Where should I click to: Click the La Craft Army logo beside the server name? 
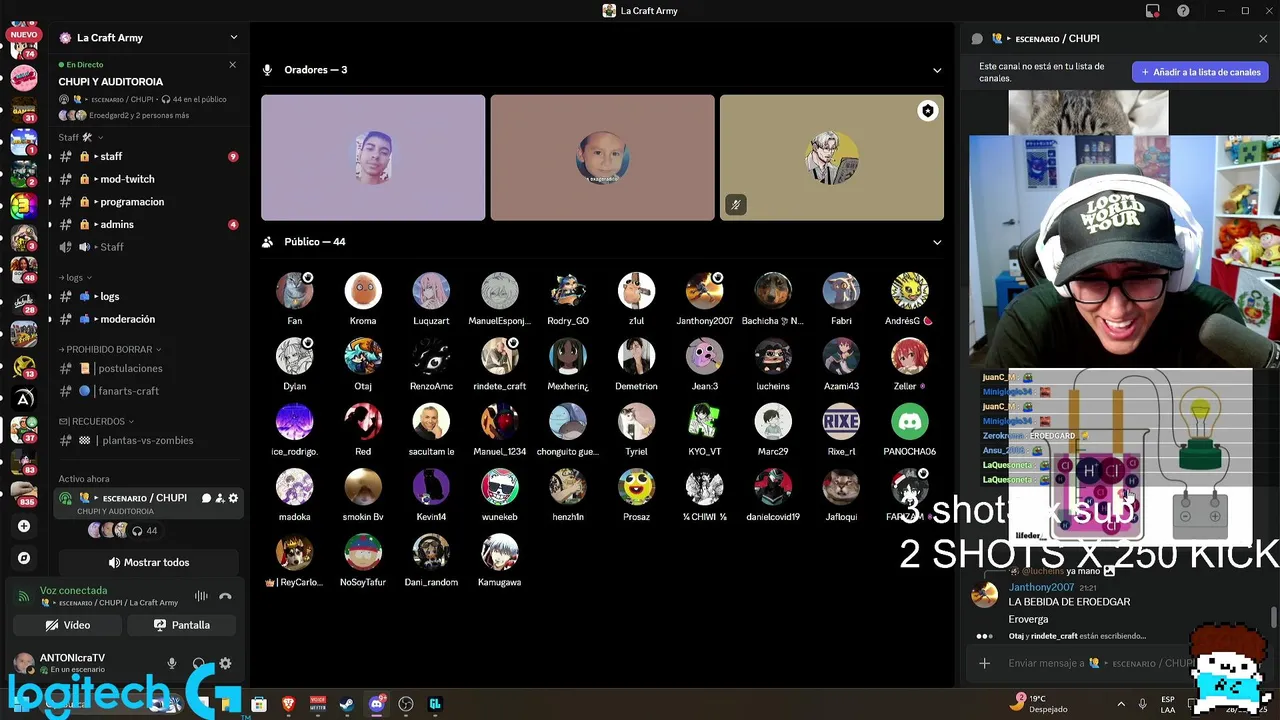coord(66,38)
